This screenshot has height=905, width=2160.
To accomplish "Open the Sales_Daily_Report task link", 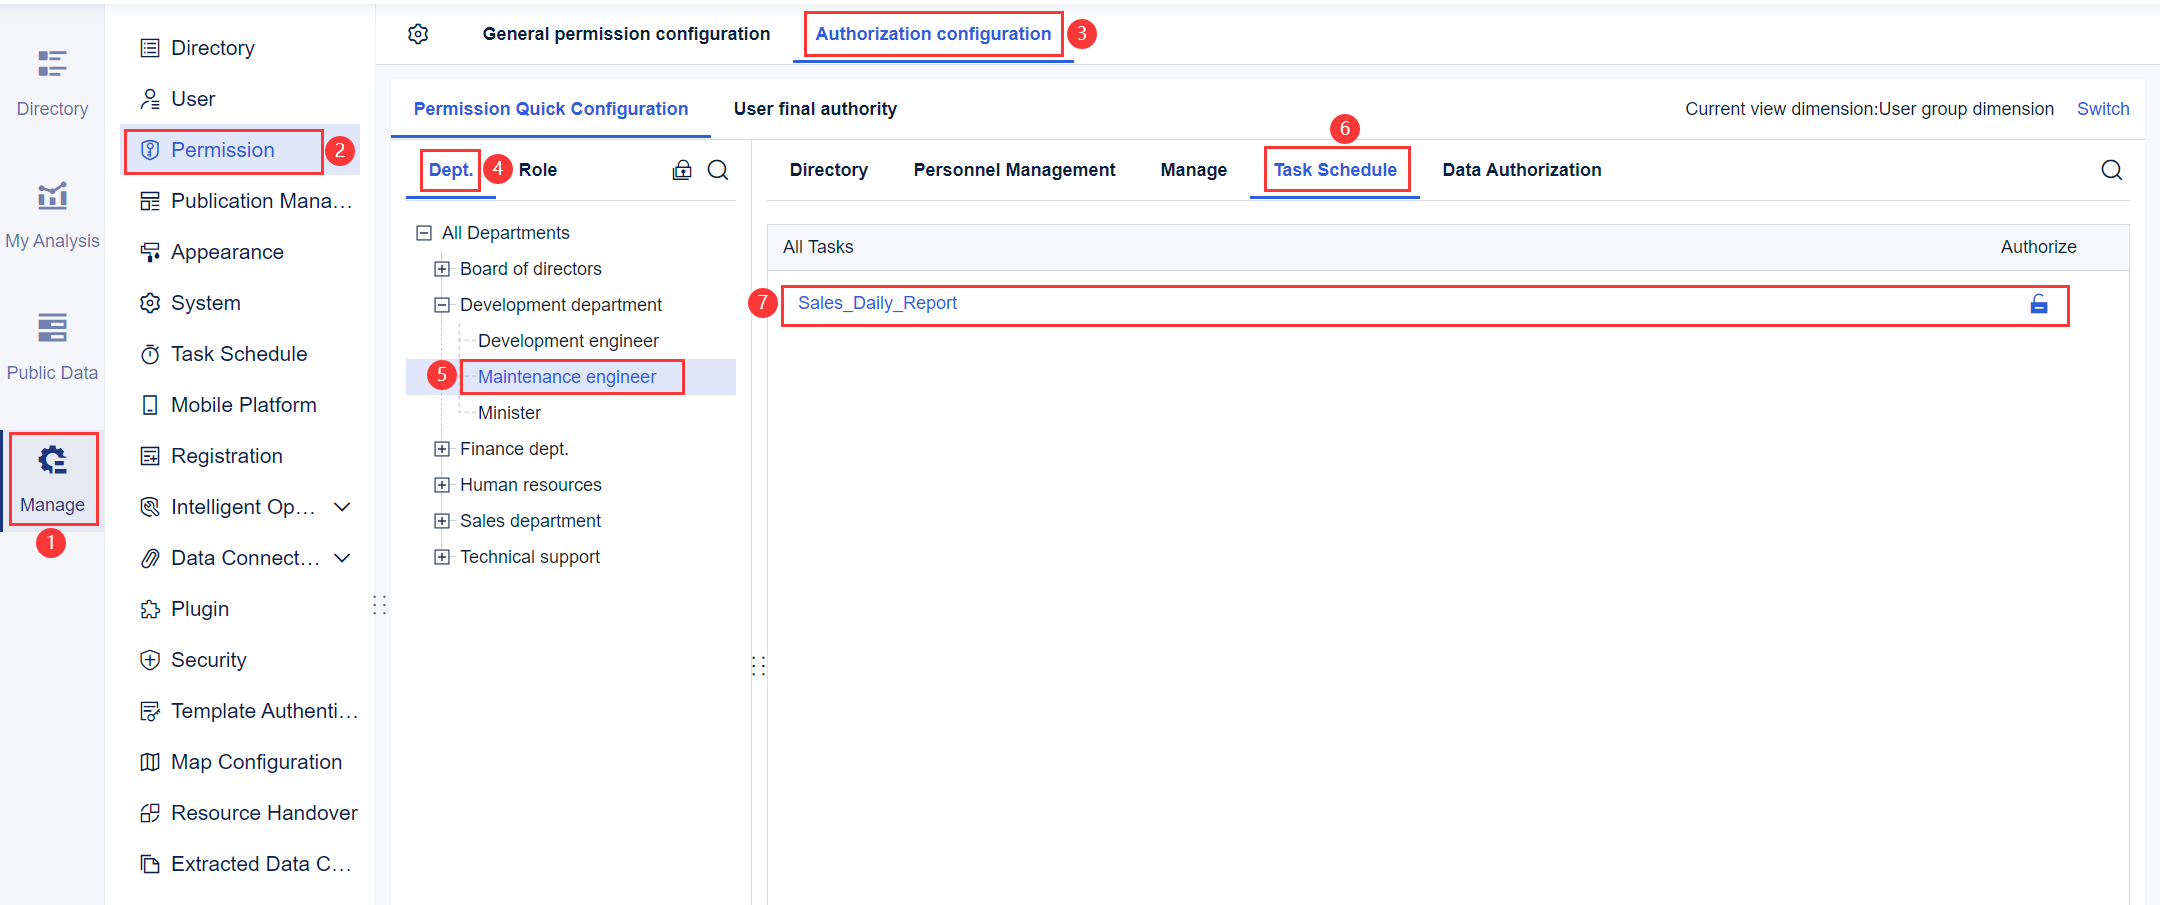I will tap(877, 302).
